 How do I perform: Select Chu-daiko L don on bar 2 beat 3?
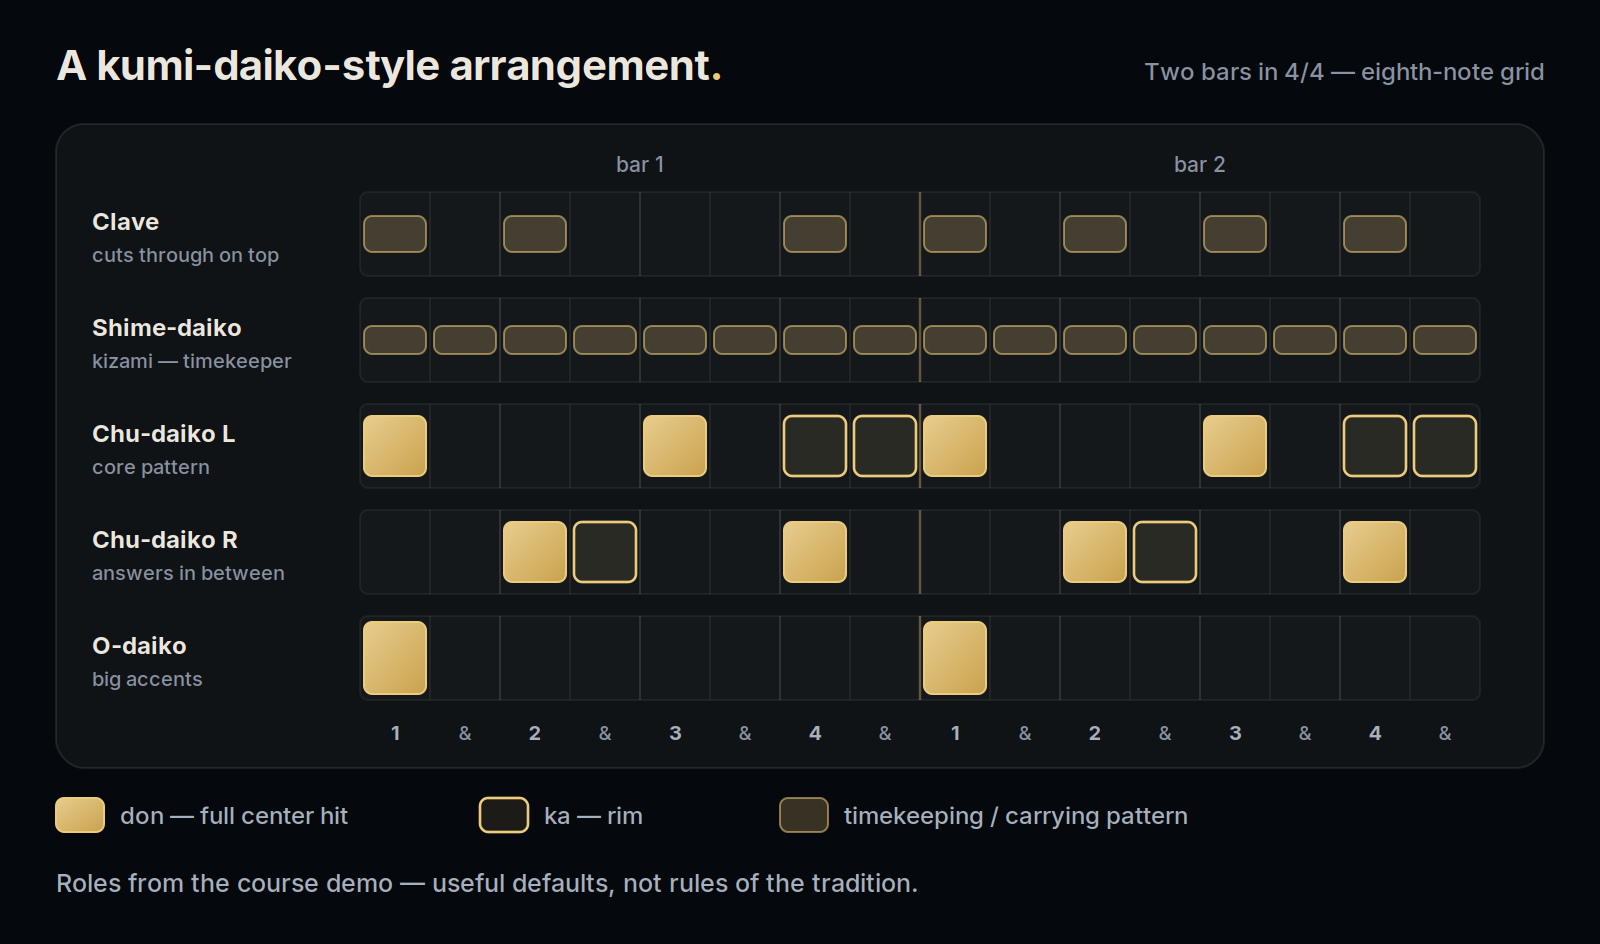tap(1235, 446)
